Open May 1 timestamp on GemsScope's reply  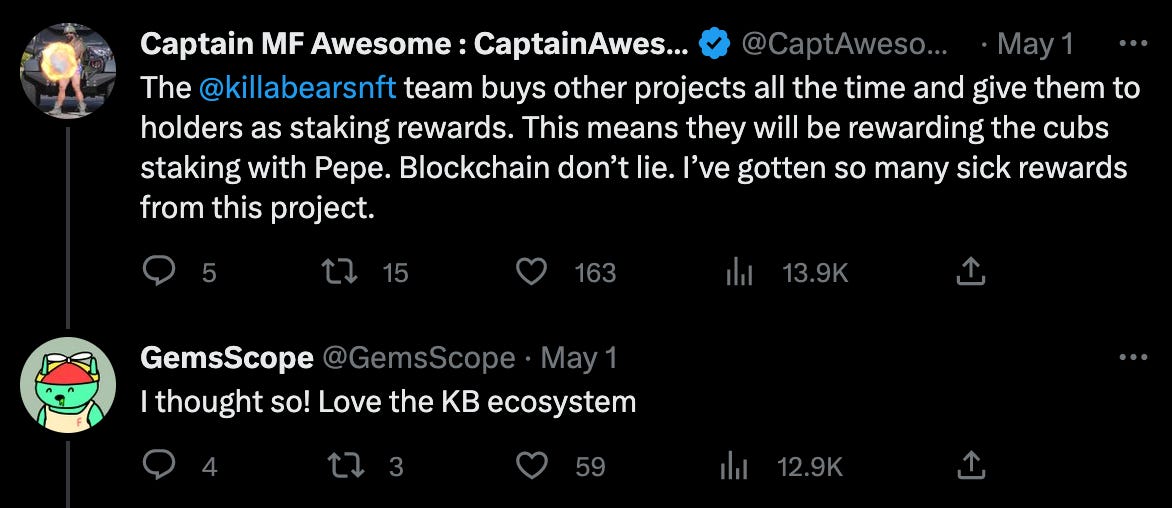point(579,359)
